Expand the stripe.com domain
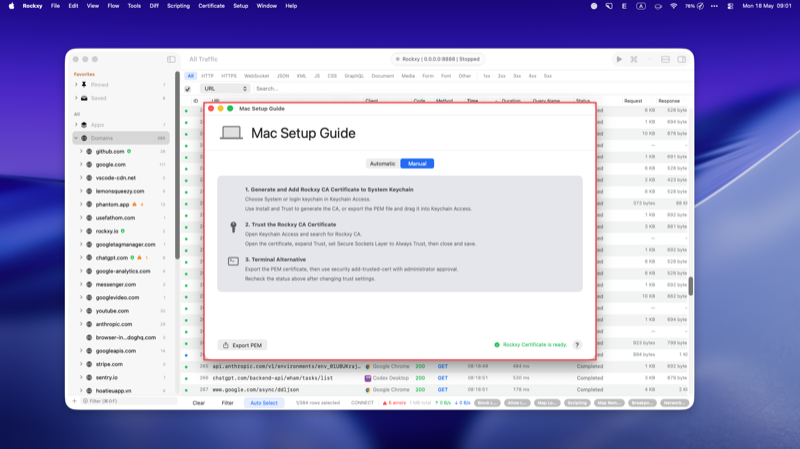 click(81, 364)
